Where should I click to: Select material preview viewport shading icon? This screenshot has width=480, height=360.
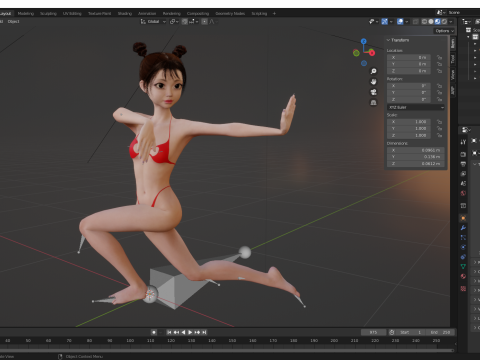(438, 22)
